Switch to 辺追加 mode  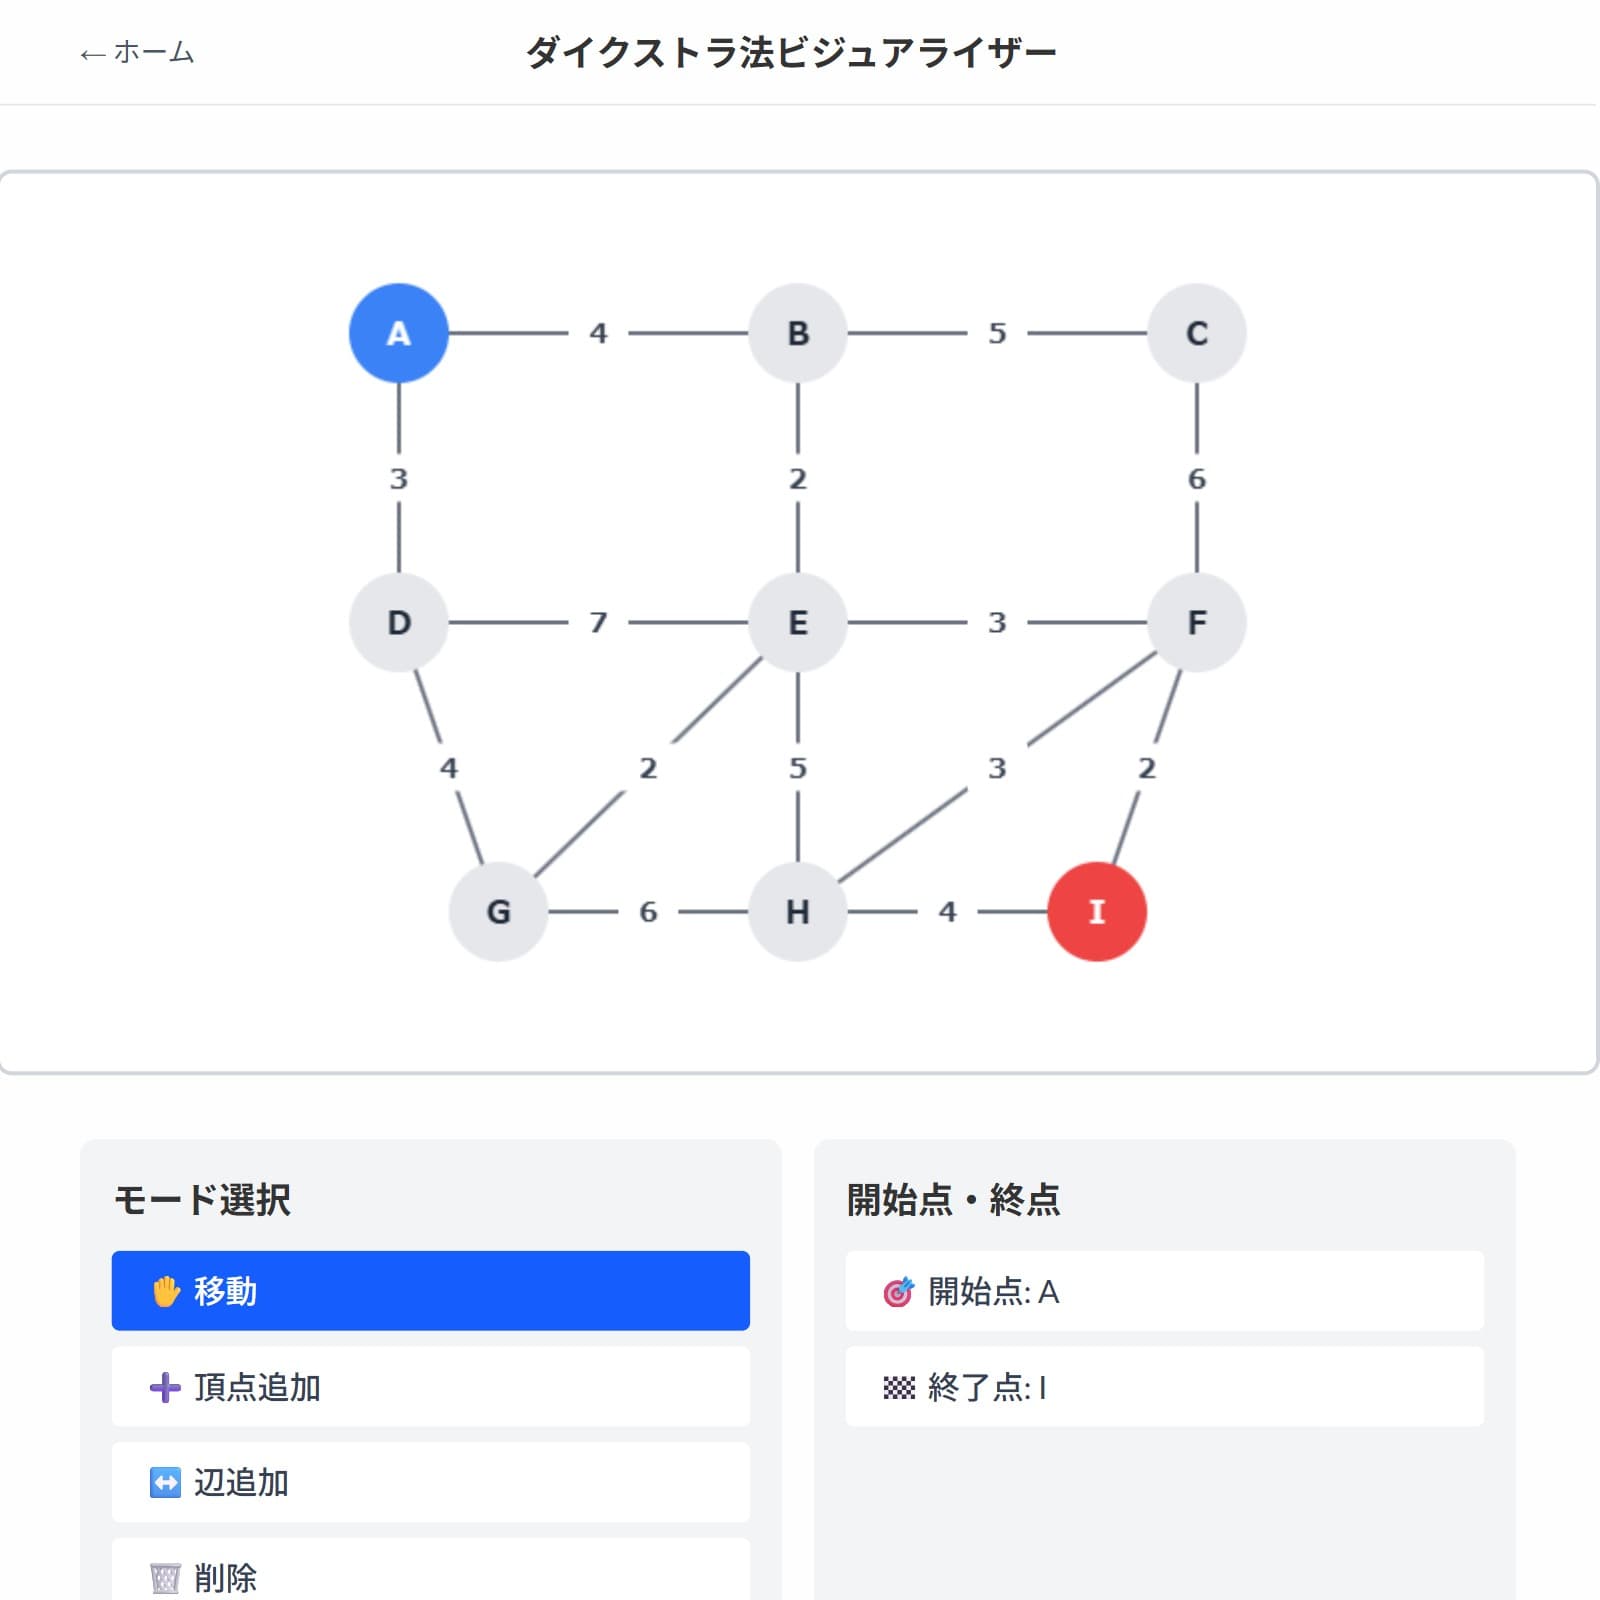pyautogui.click(x=430, y=1482)
